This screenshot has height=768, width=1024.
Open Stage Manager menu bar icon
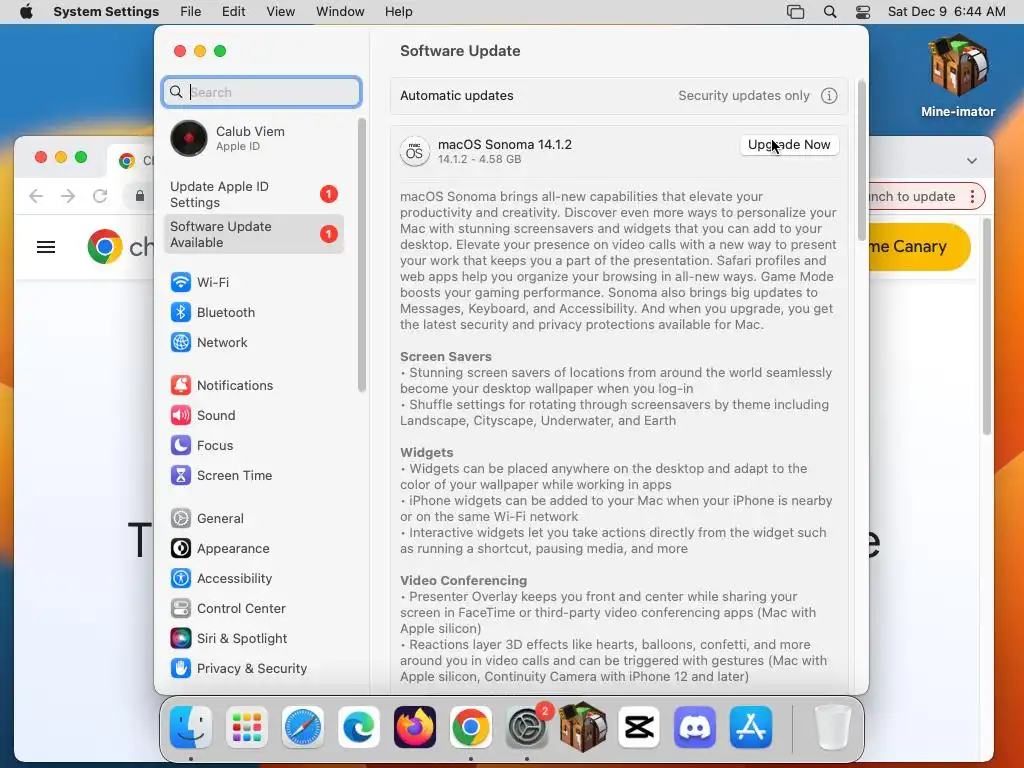pos(795,12)
